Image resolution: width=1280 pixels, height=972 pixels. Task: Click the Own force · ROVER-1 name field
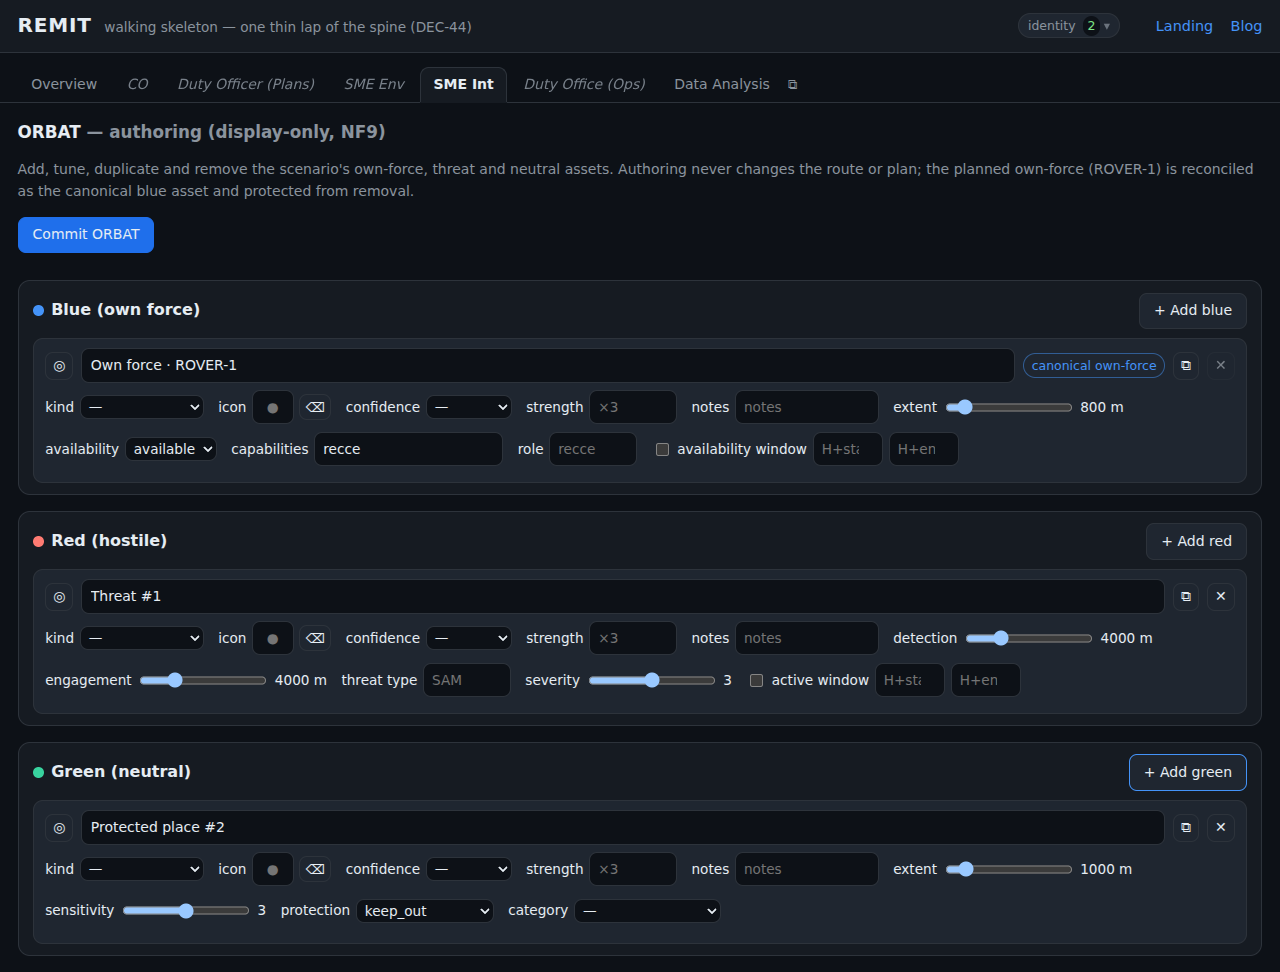coord(548,366)
